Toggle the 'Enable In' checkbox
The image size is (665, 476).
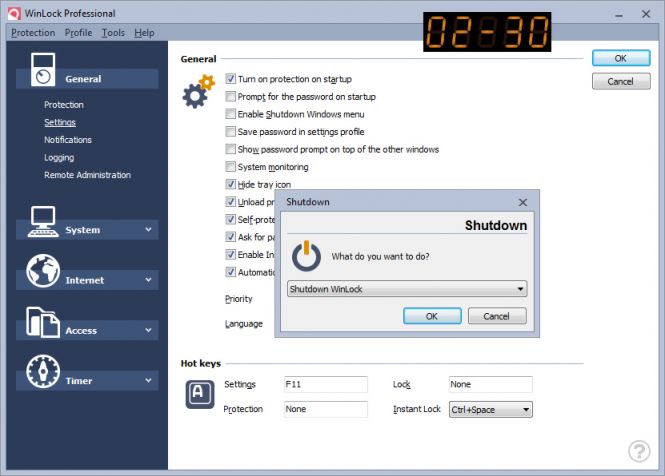click(230, 255)
